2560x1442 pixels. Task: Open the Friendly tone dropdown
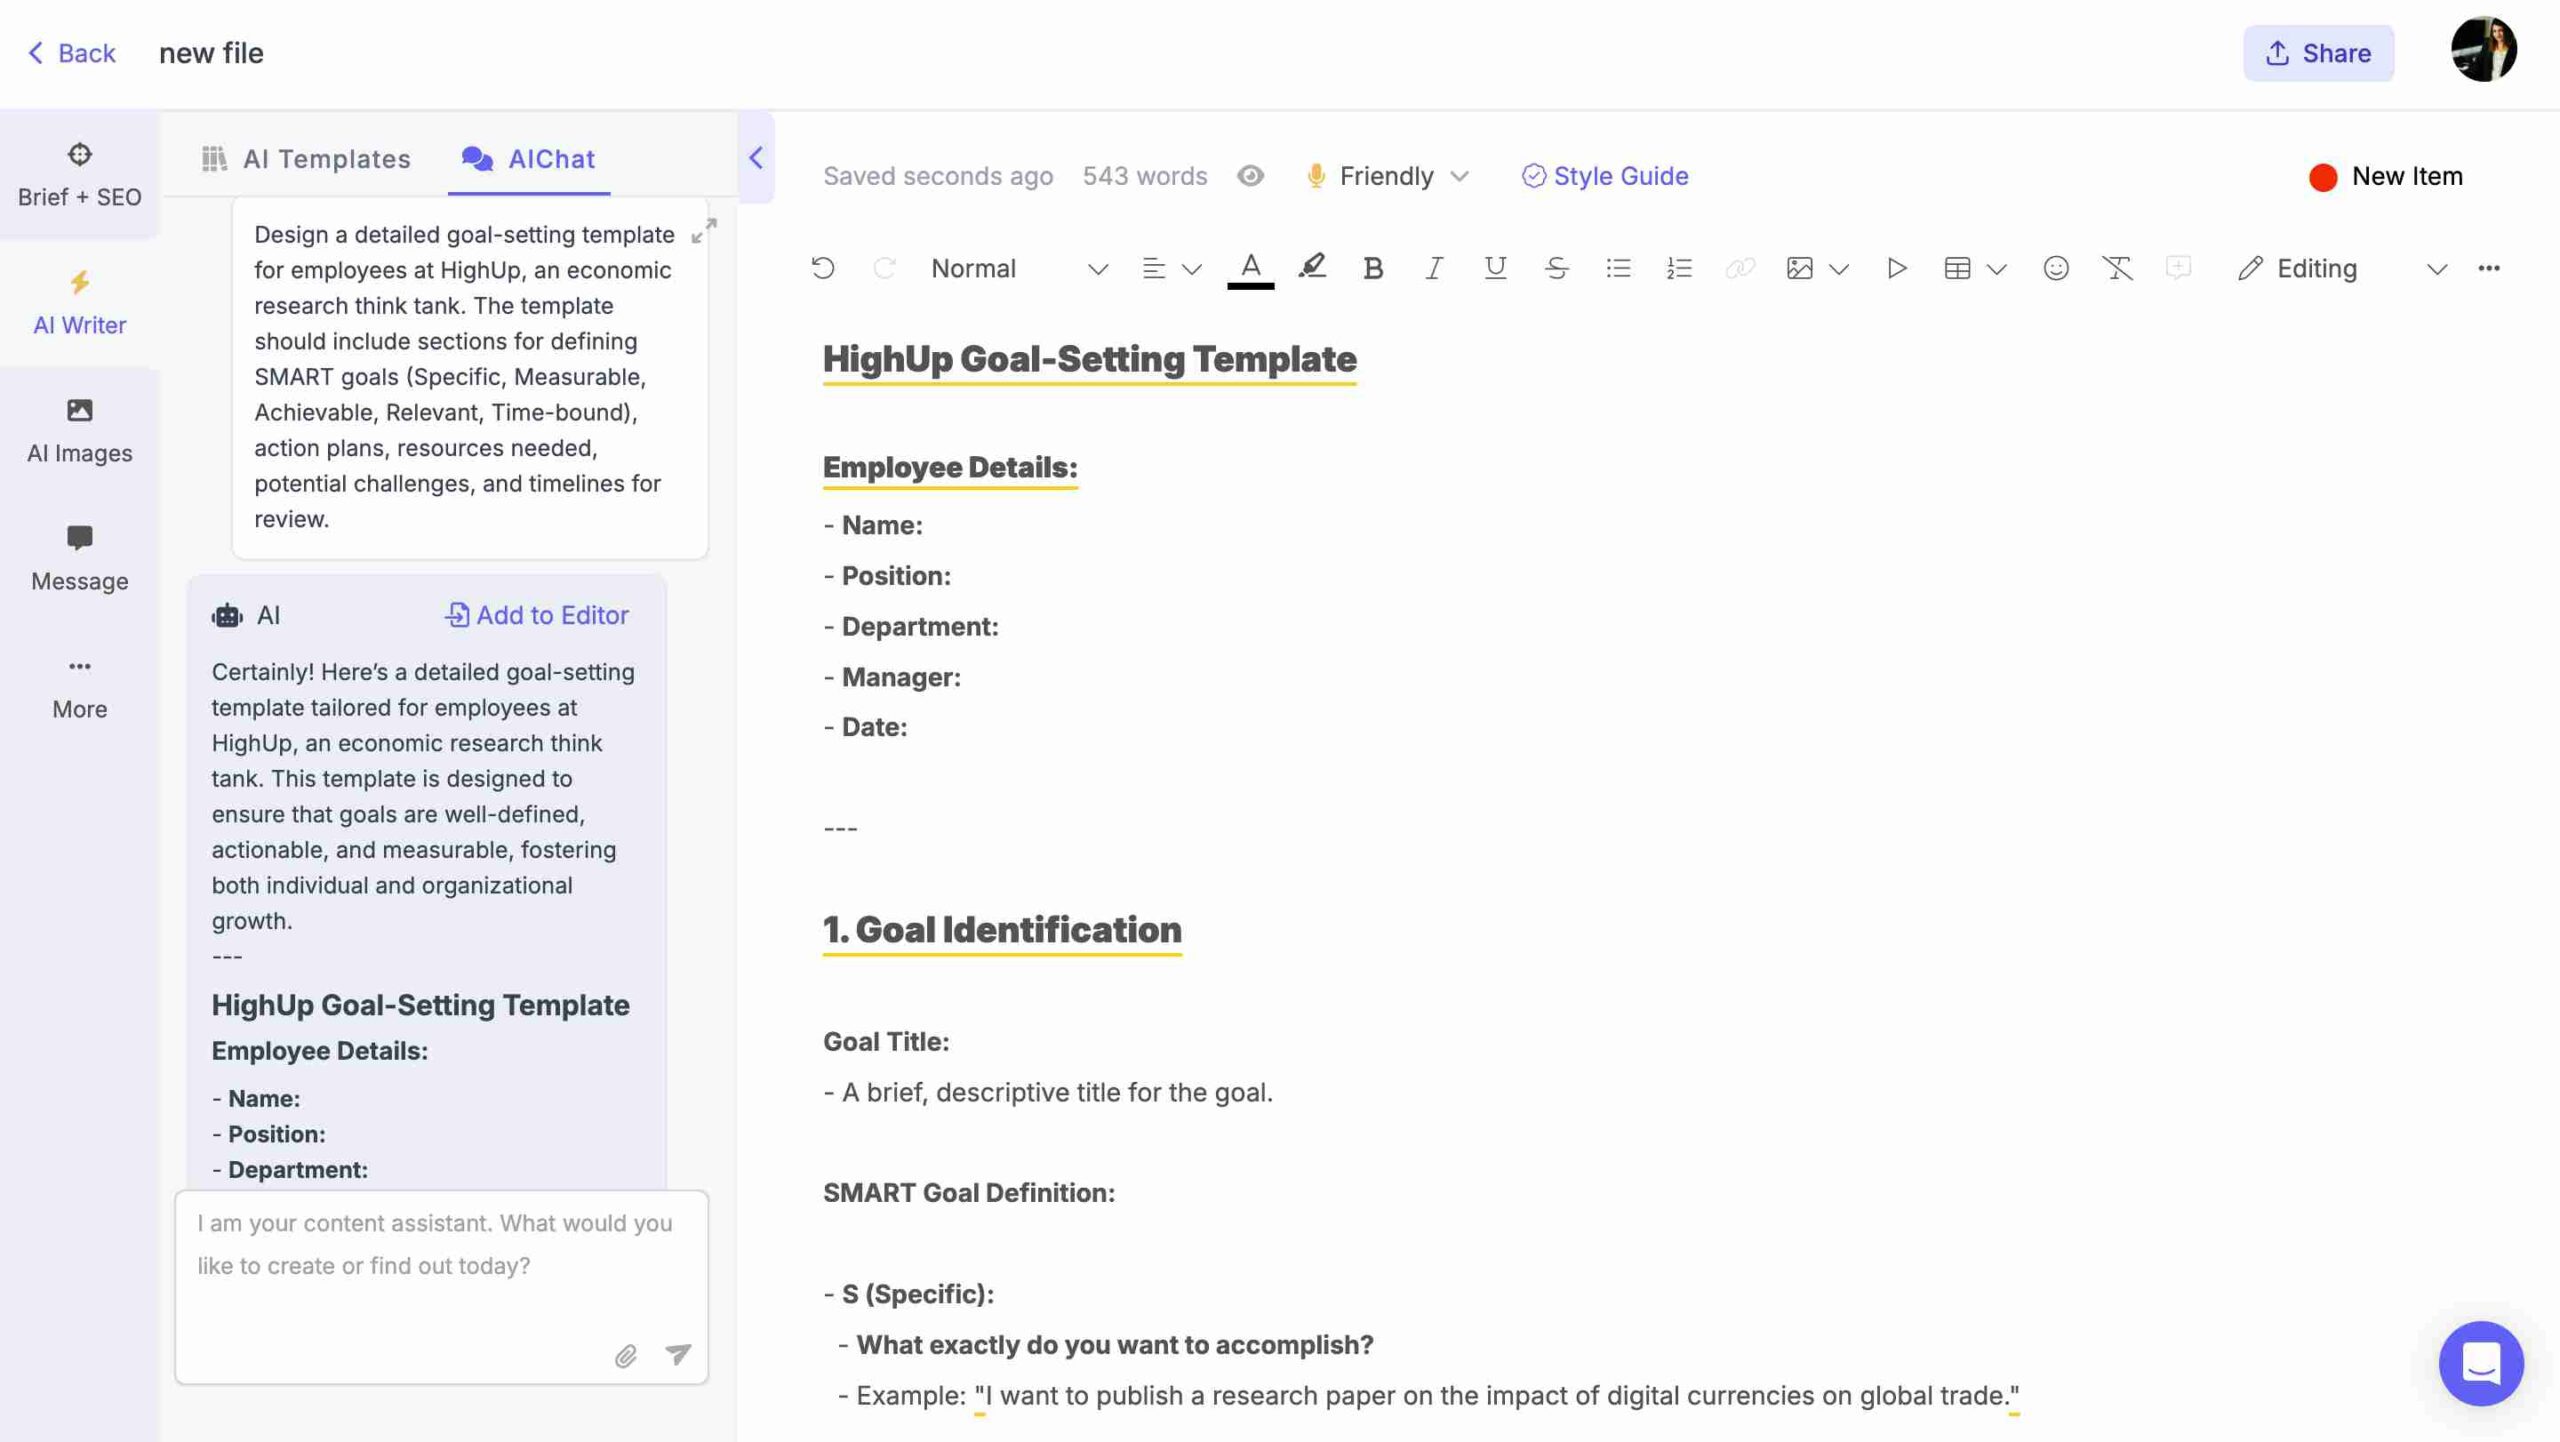(1388, 176)
